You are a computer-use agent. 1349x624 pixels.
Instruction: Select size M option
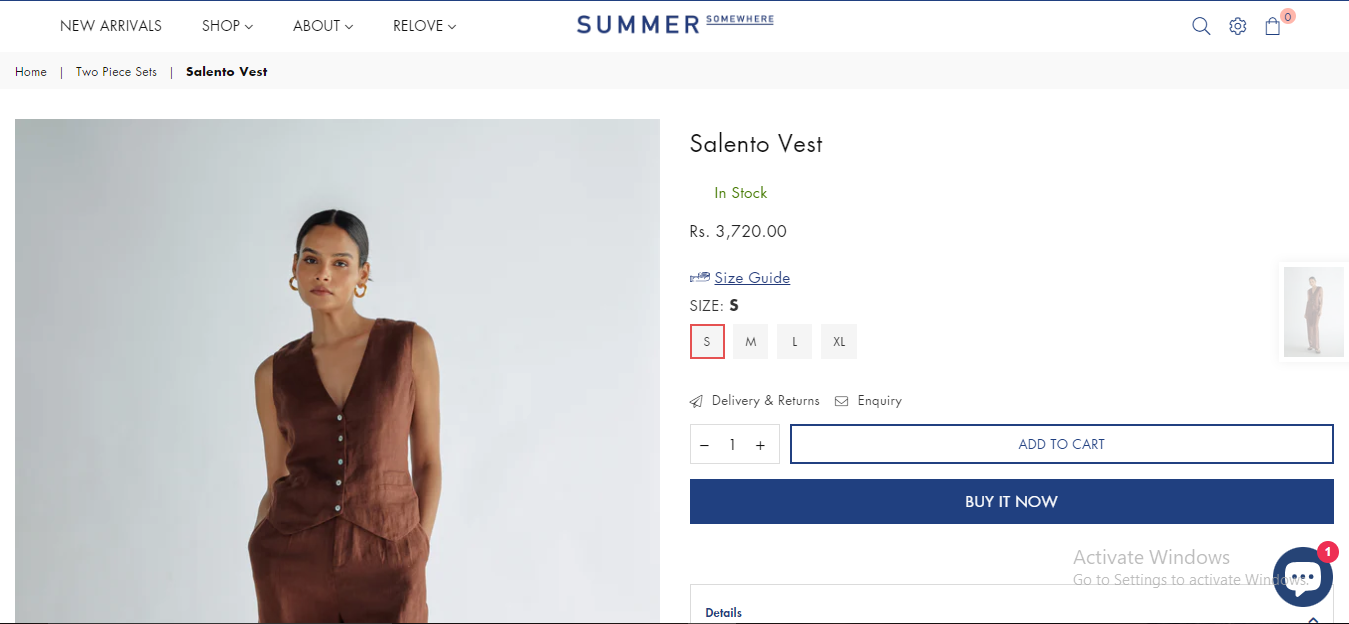click(x=750, y=342)
